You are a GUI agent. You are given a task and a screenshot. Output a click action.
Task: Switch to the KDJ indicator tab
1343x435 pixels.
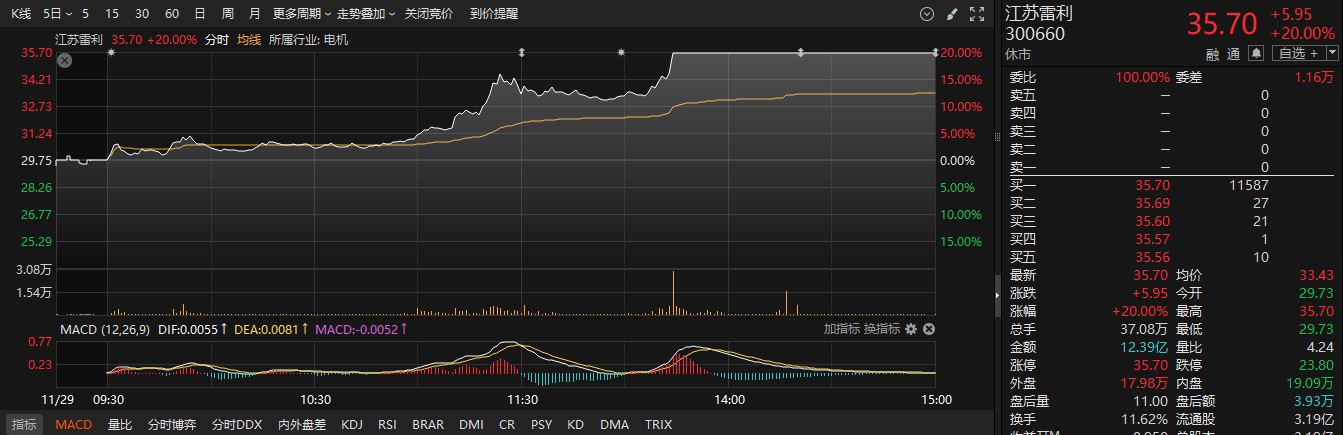coord(351,424)
